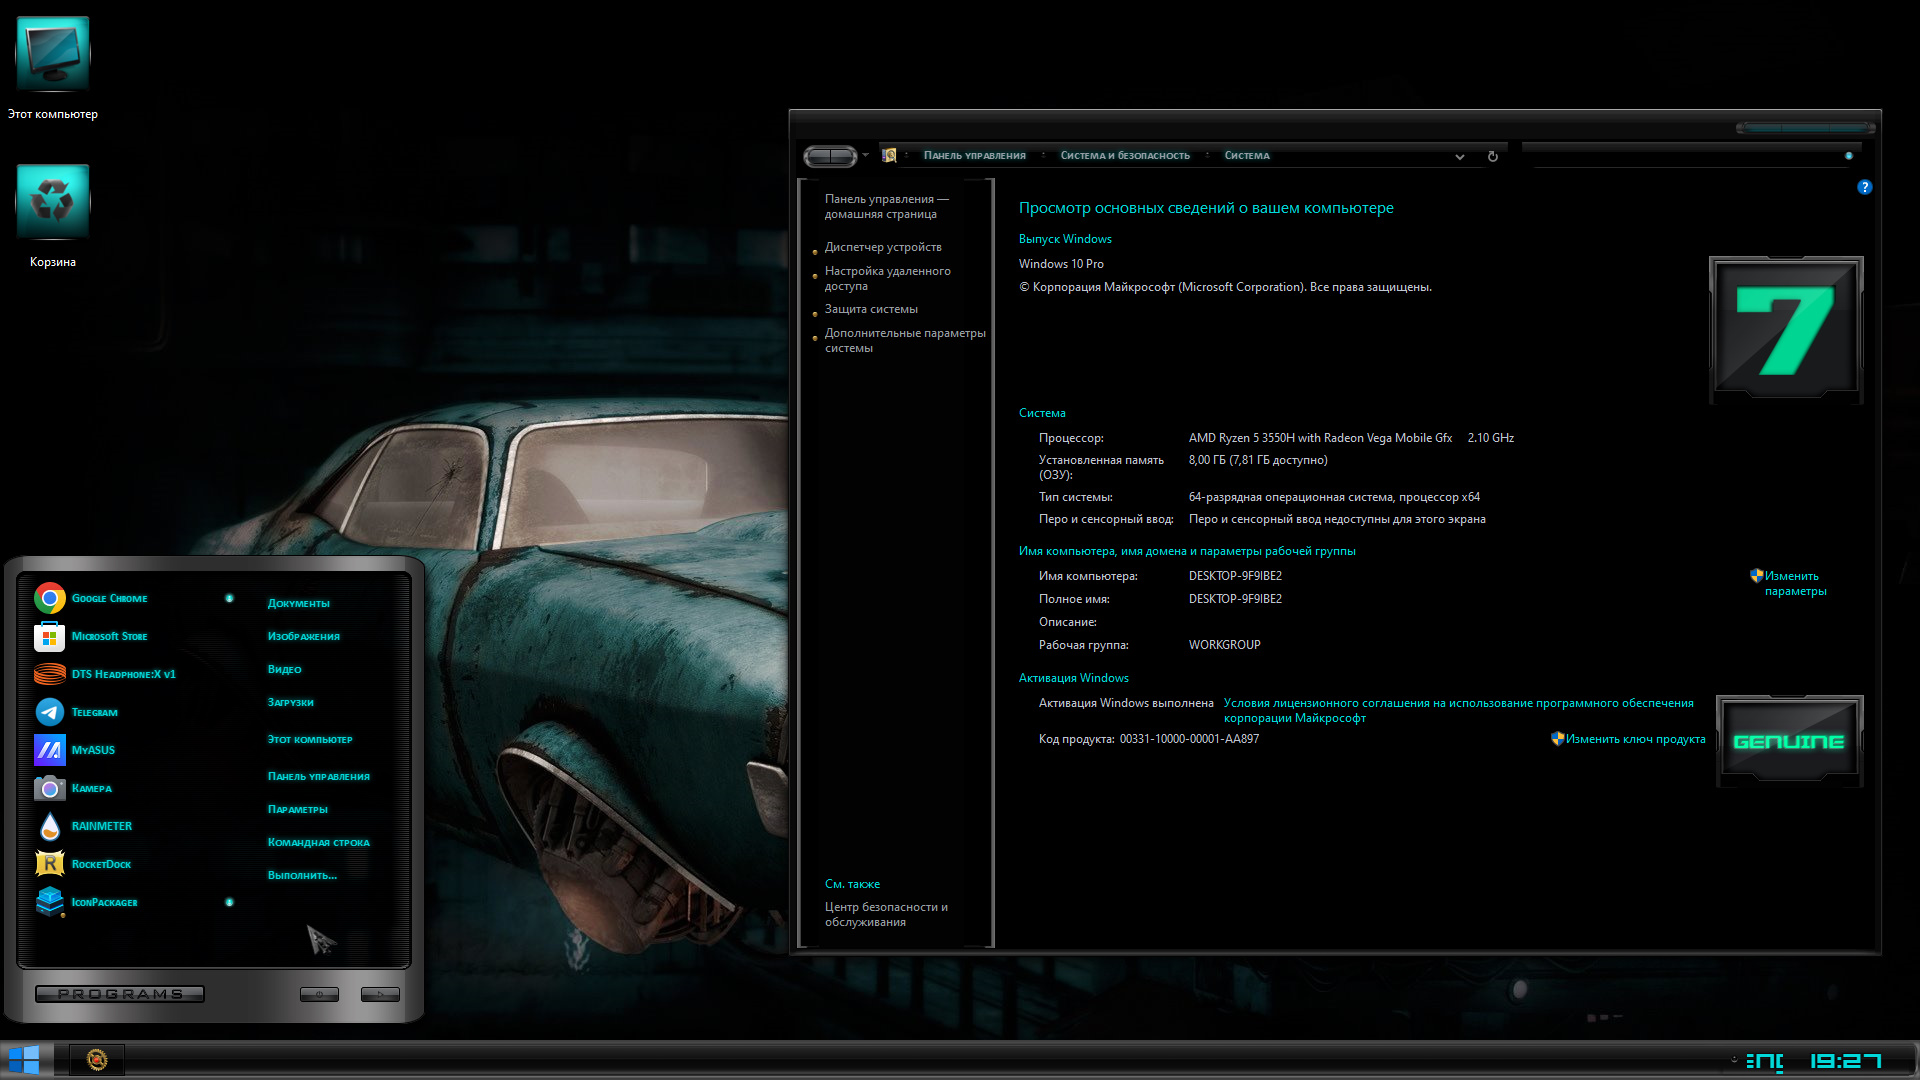Viewport: 1920px width, 1080px height.
Task: Refresh the control panel address bar
Action: pyautogui.click(x=1492, y=156)
